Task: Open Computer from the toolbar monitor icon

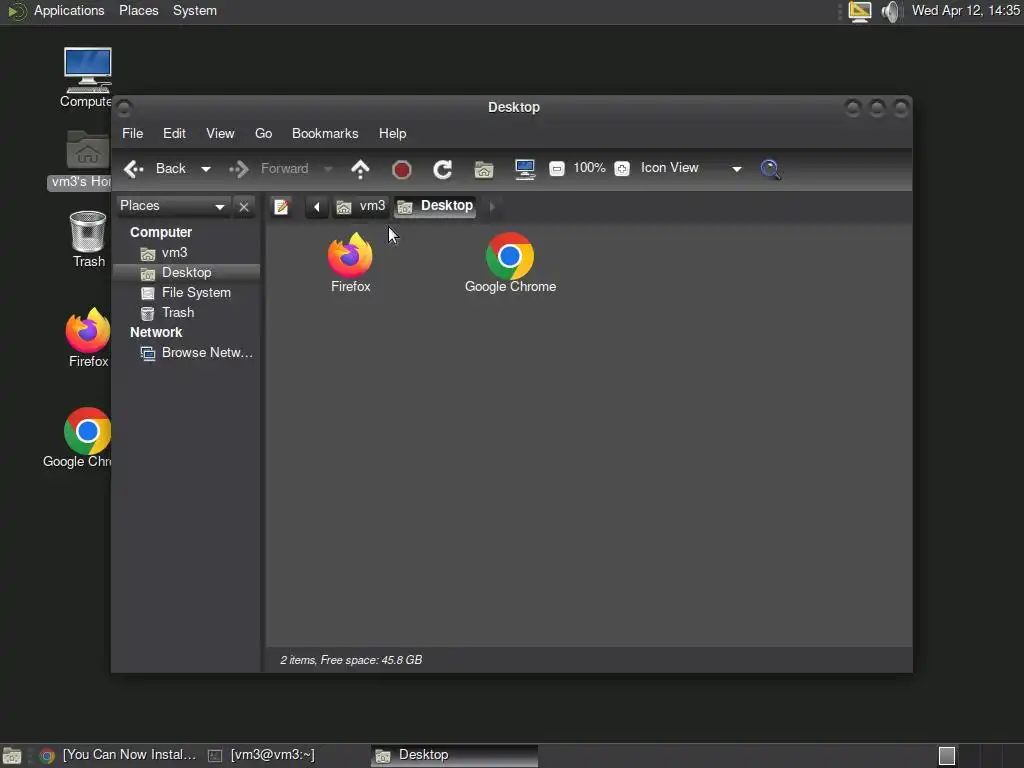Action: tap(525, 169)
